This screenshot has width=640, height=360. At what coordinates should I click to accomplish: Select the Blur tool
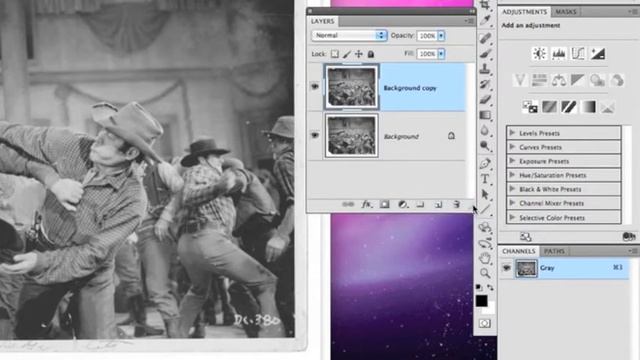pos(485,131)
